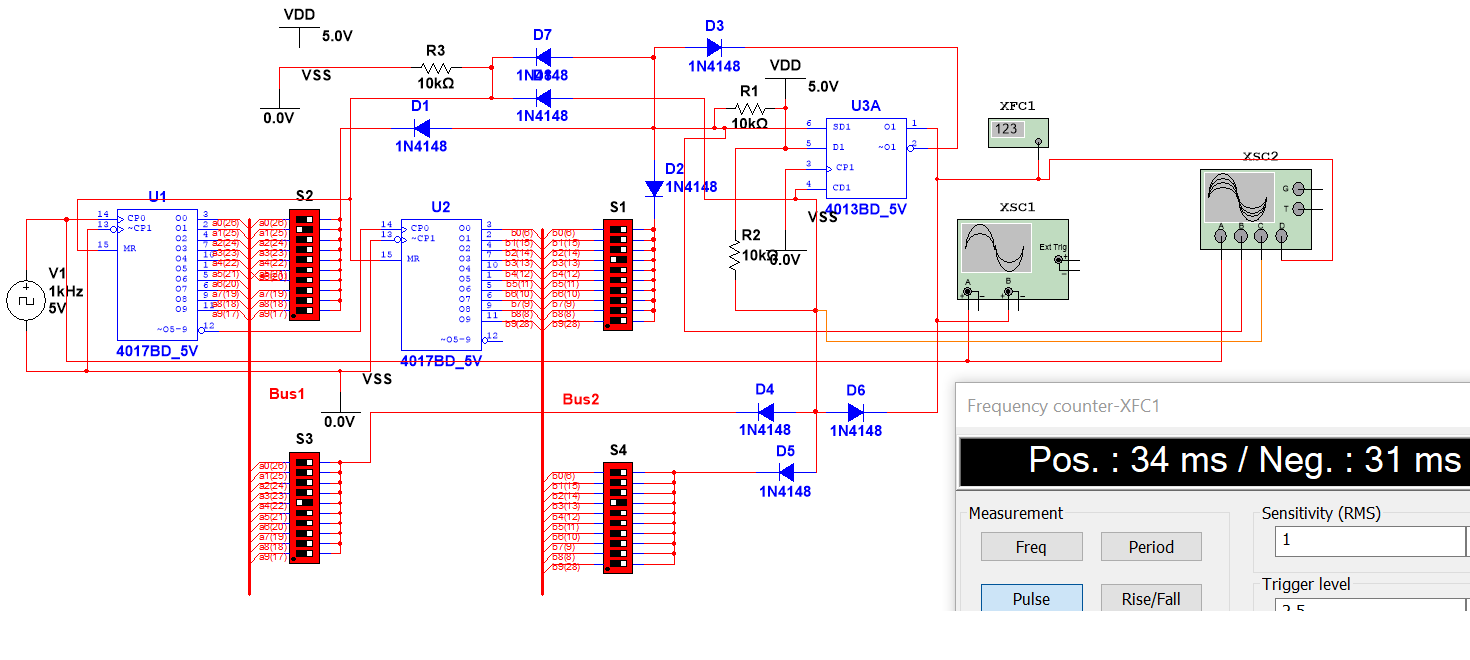Select the U3A 4013BD flip-flop
The width and height of the screenshot is (1470, 660).
pos(866,157)
